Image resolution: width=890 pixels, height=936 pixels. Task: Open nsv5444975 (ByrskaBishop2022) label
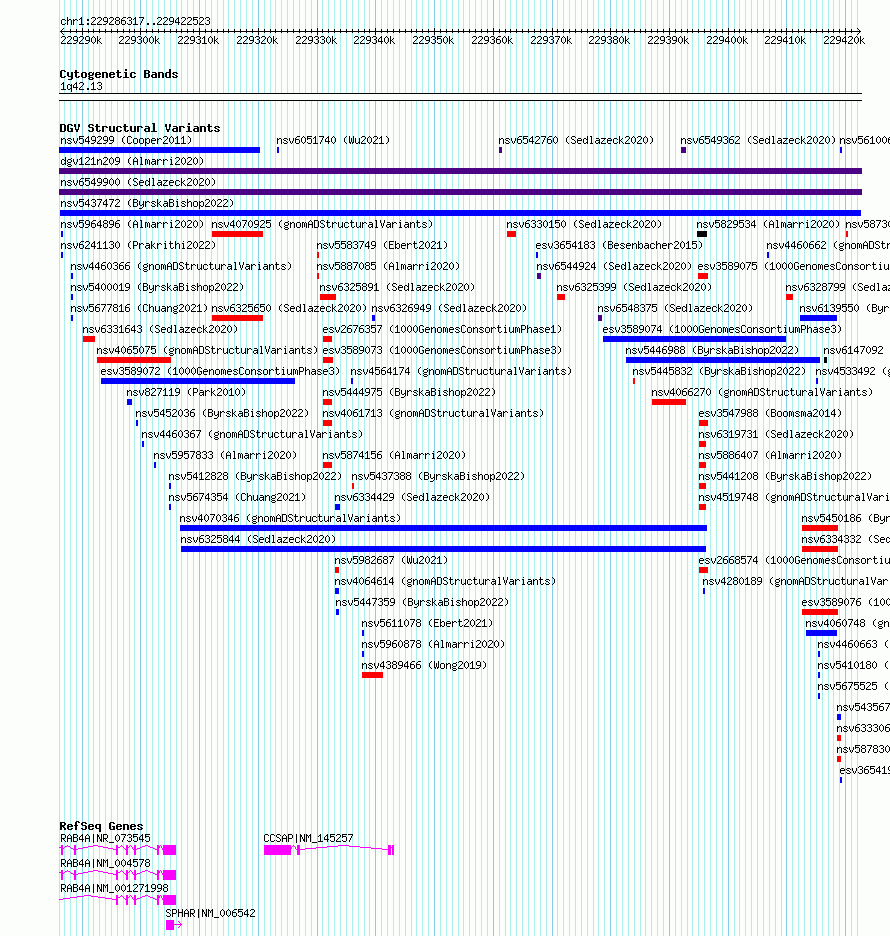point(409,392)
